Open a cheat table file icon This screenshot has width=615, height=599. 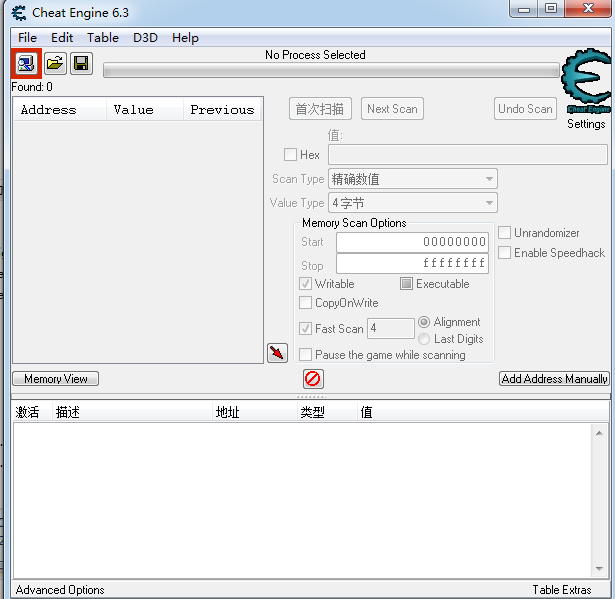coord(55,63)
